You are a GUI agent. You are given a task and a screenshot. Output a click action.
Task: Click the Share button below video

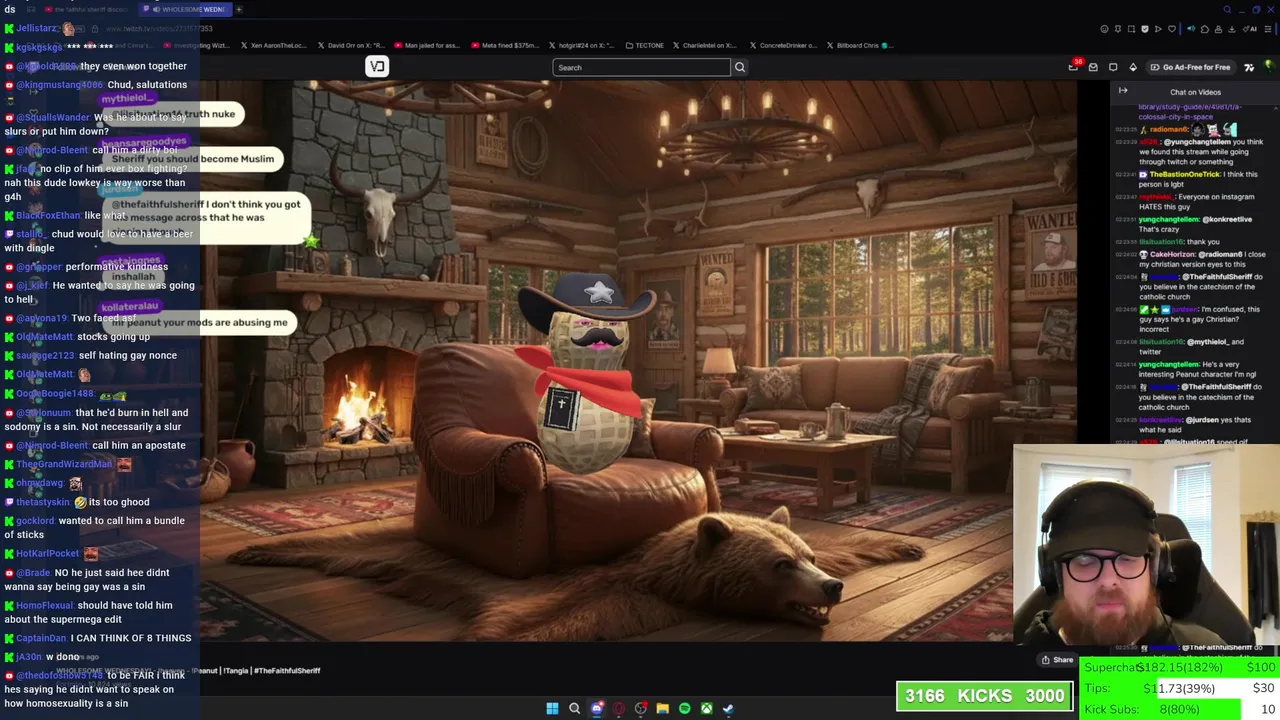pos(1057,659)
